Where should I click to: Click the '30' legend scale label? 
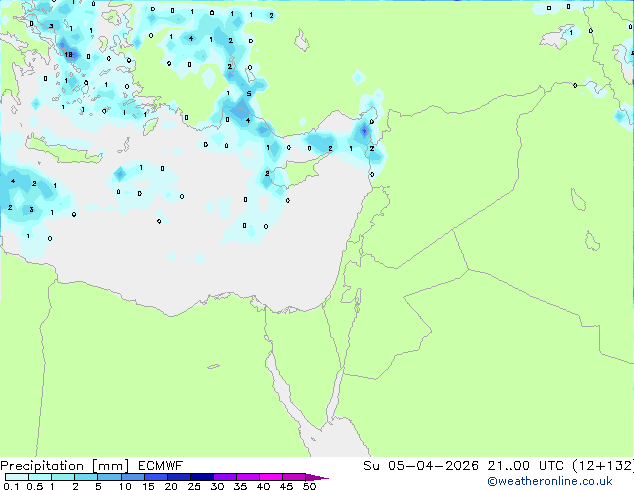(x=217, y=486)
